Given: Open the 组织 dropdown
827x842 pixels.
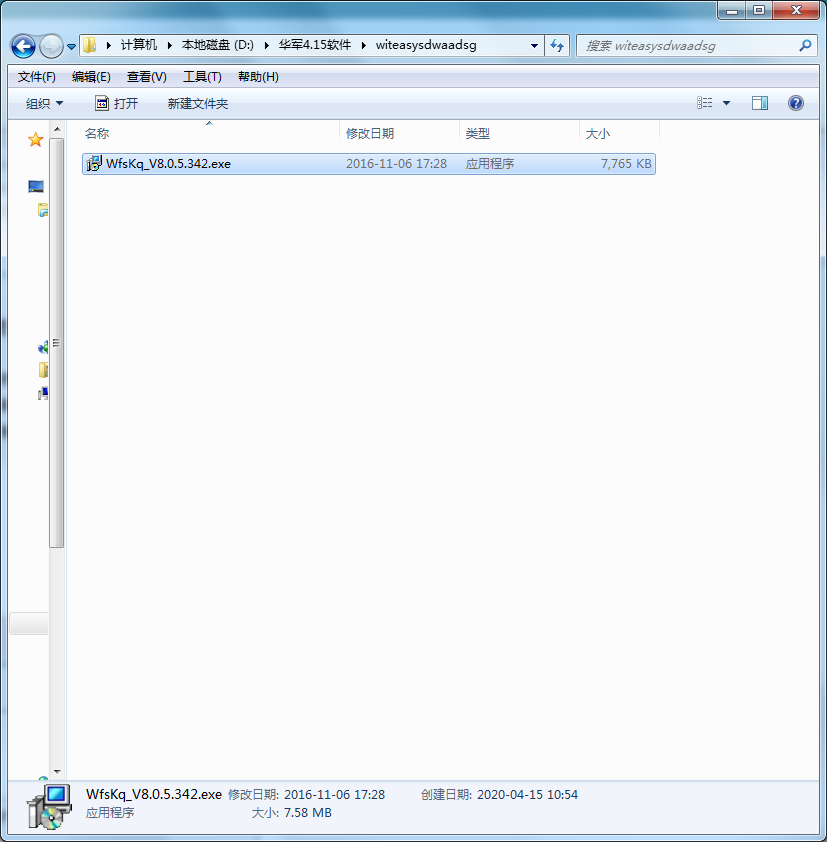Looking at the screenshot, I should tap(44, 103).
